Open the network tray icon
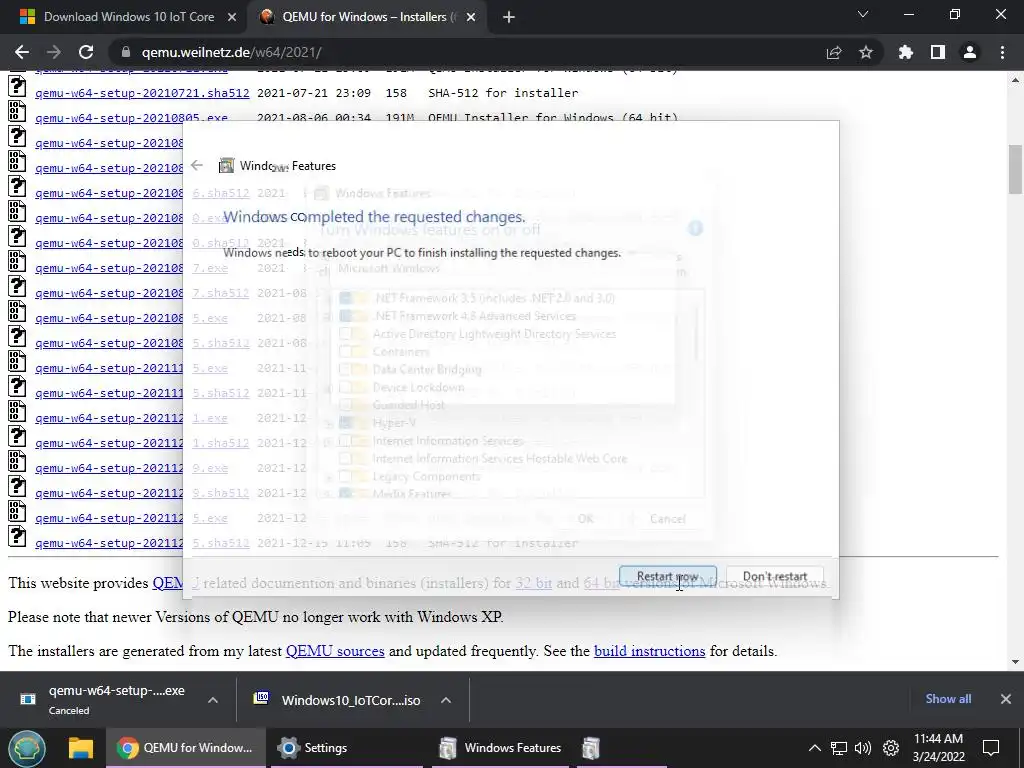 pos(839,748)
